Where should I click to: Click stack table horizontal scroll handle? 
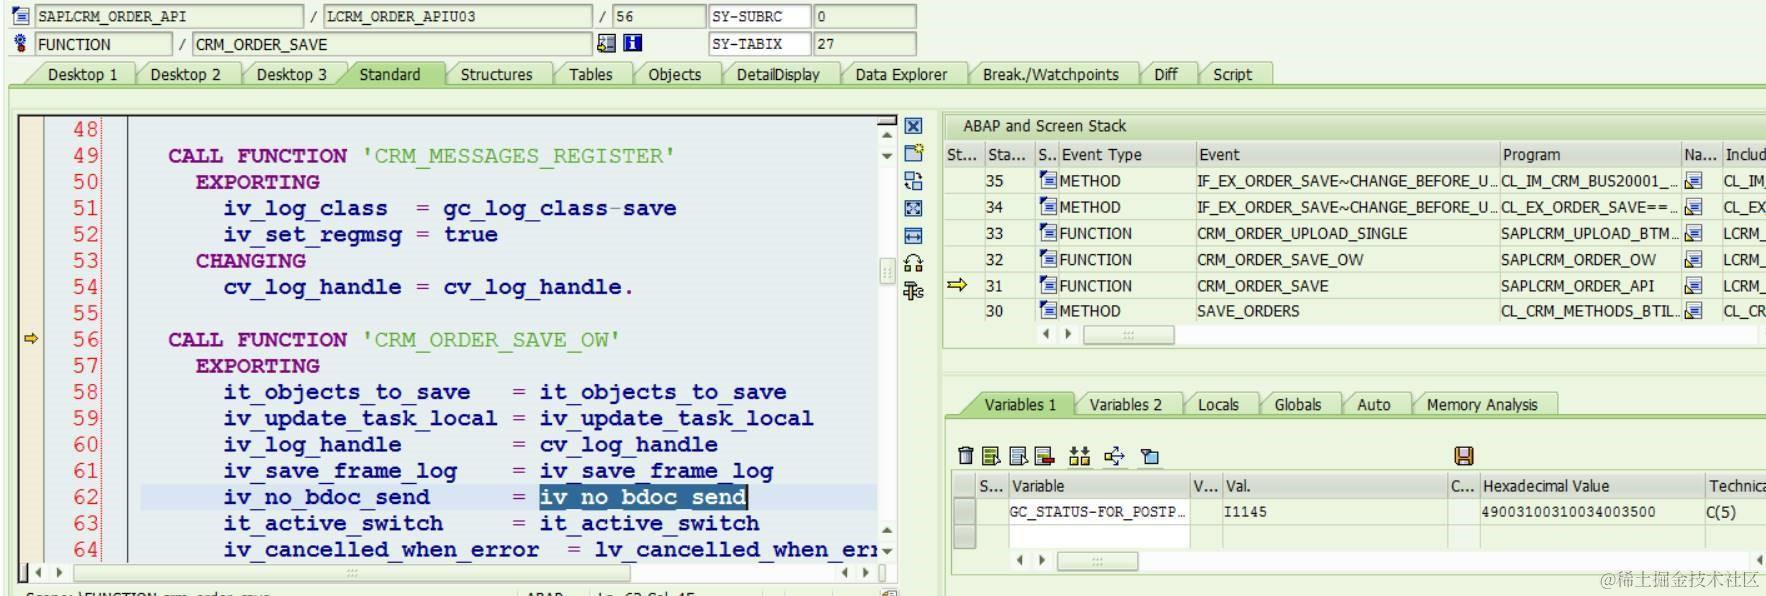click(x=1128, y=335)
